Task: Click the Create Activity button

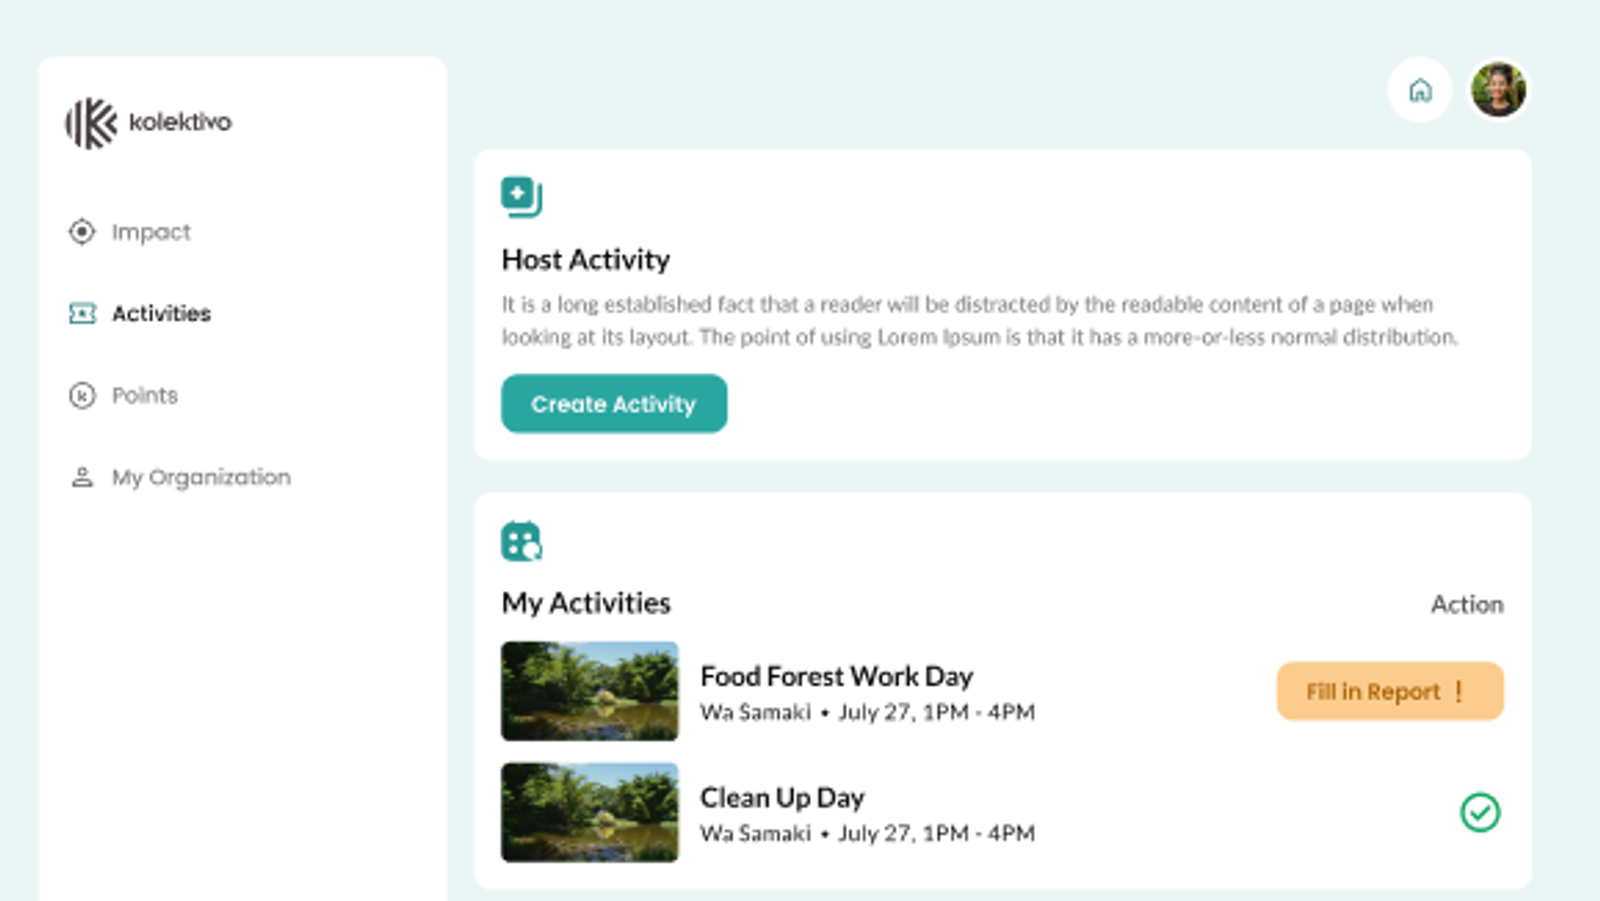Action: pyautogui.click(x=614, y=404)
